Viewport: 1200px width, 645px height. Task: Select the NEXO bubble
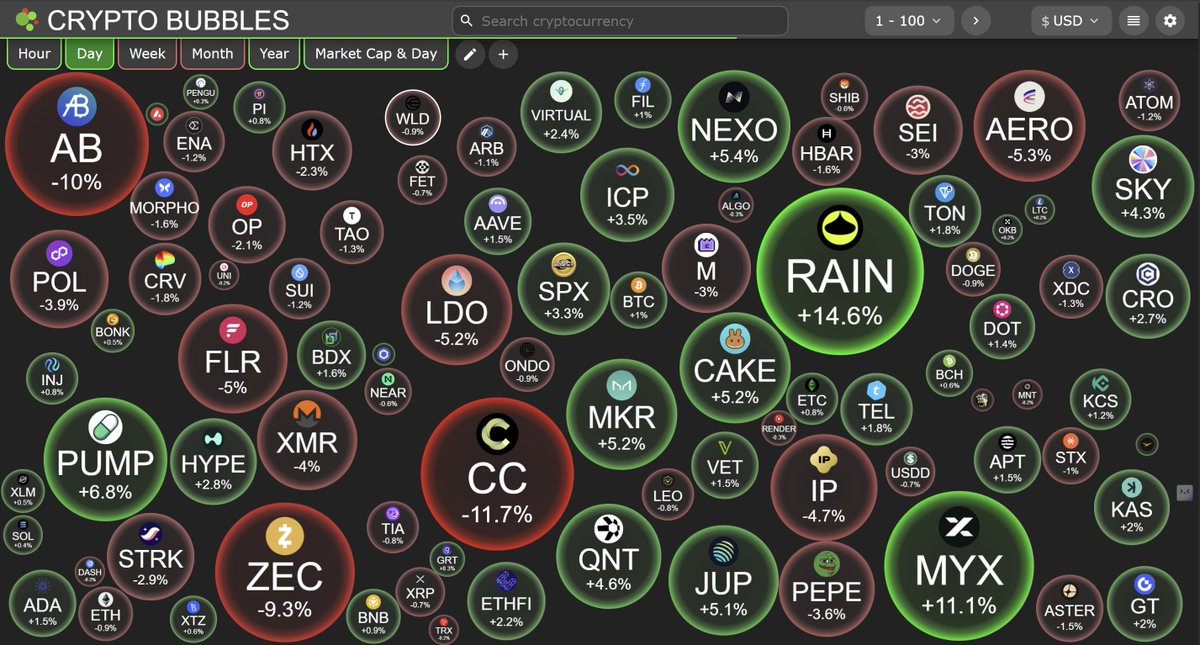coord(733,125)
